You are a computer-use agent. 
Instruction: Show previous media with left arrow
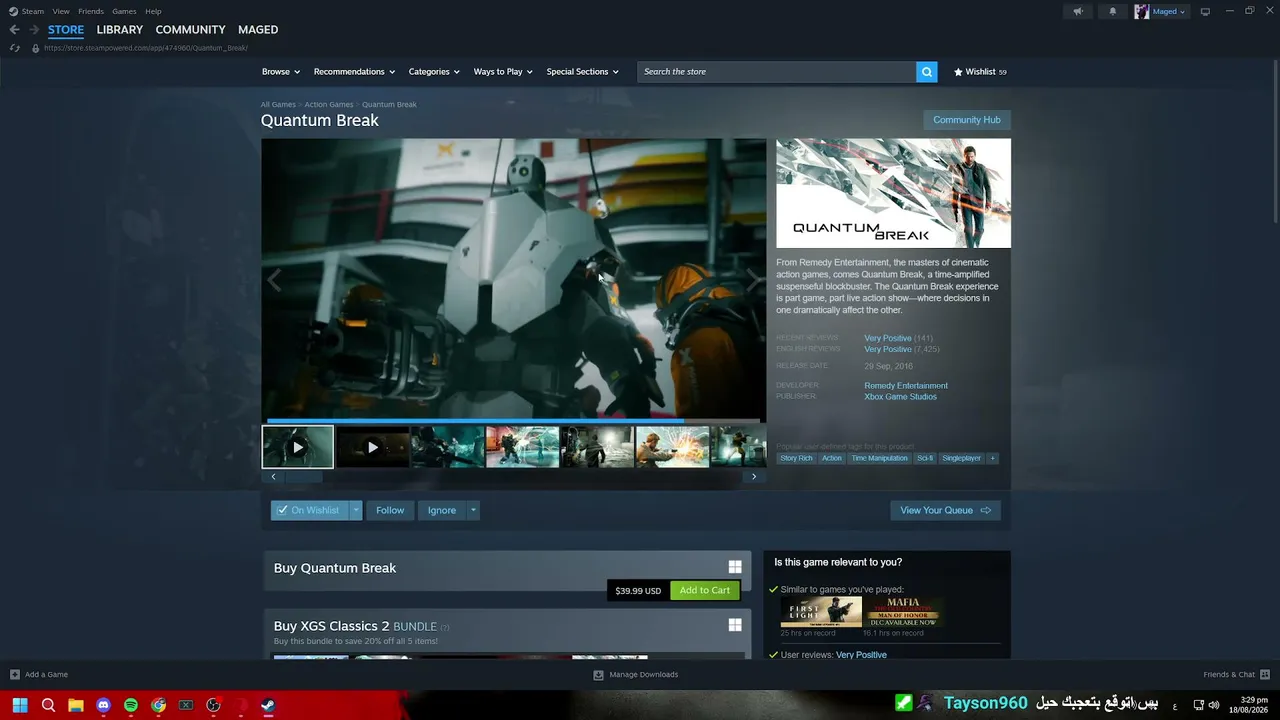(273, 281)
